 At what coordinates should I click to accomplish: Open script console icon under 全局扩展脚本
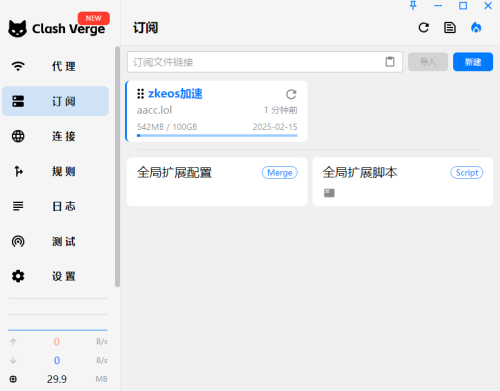click(x=329, y=193)
